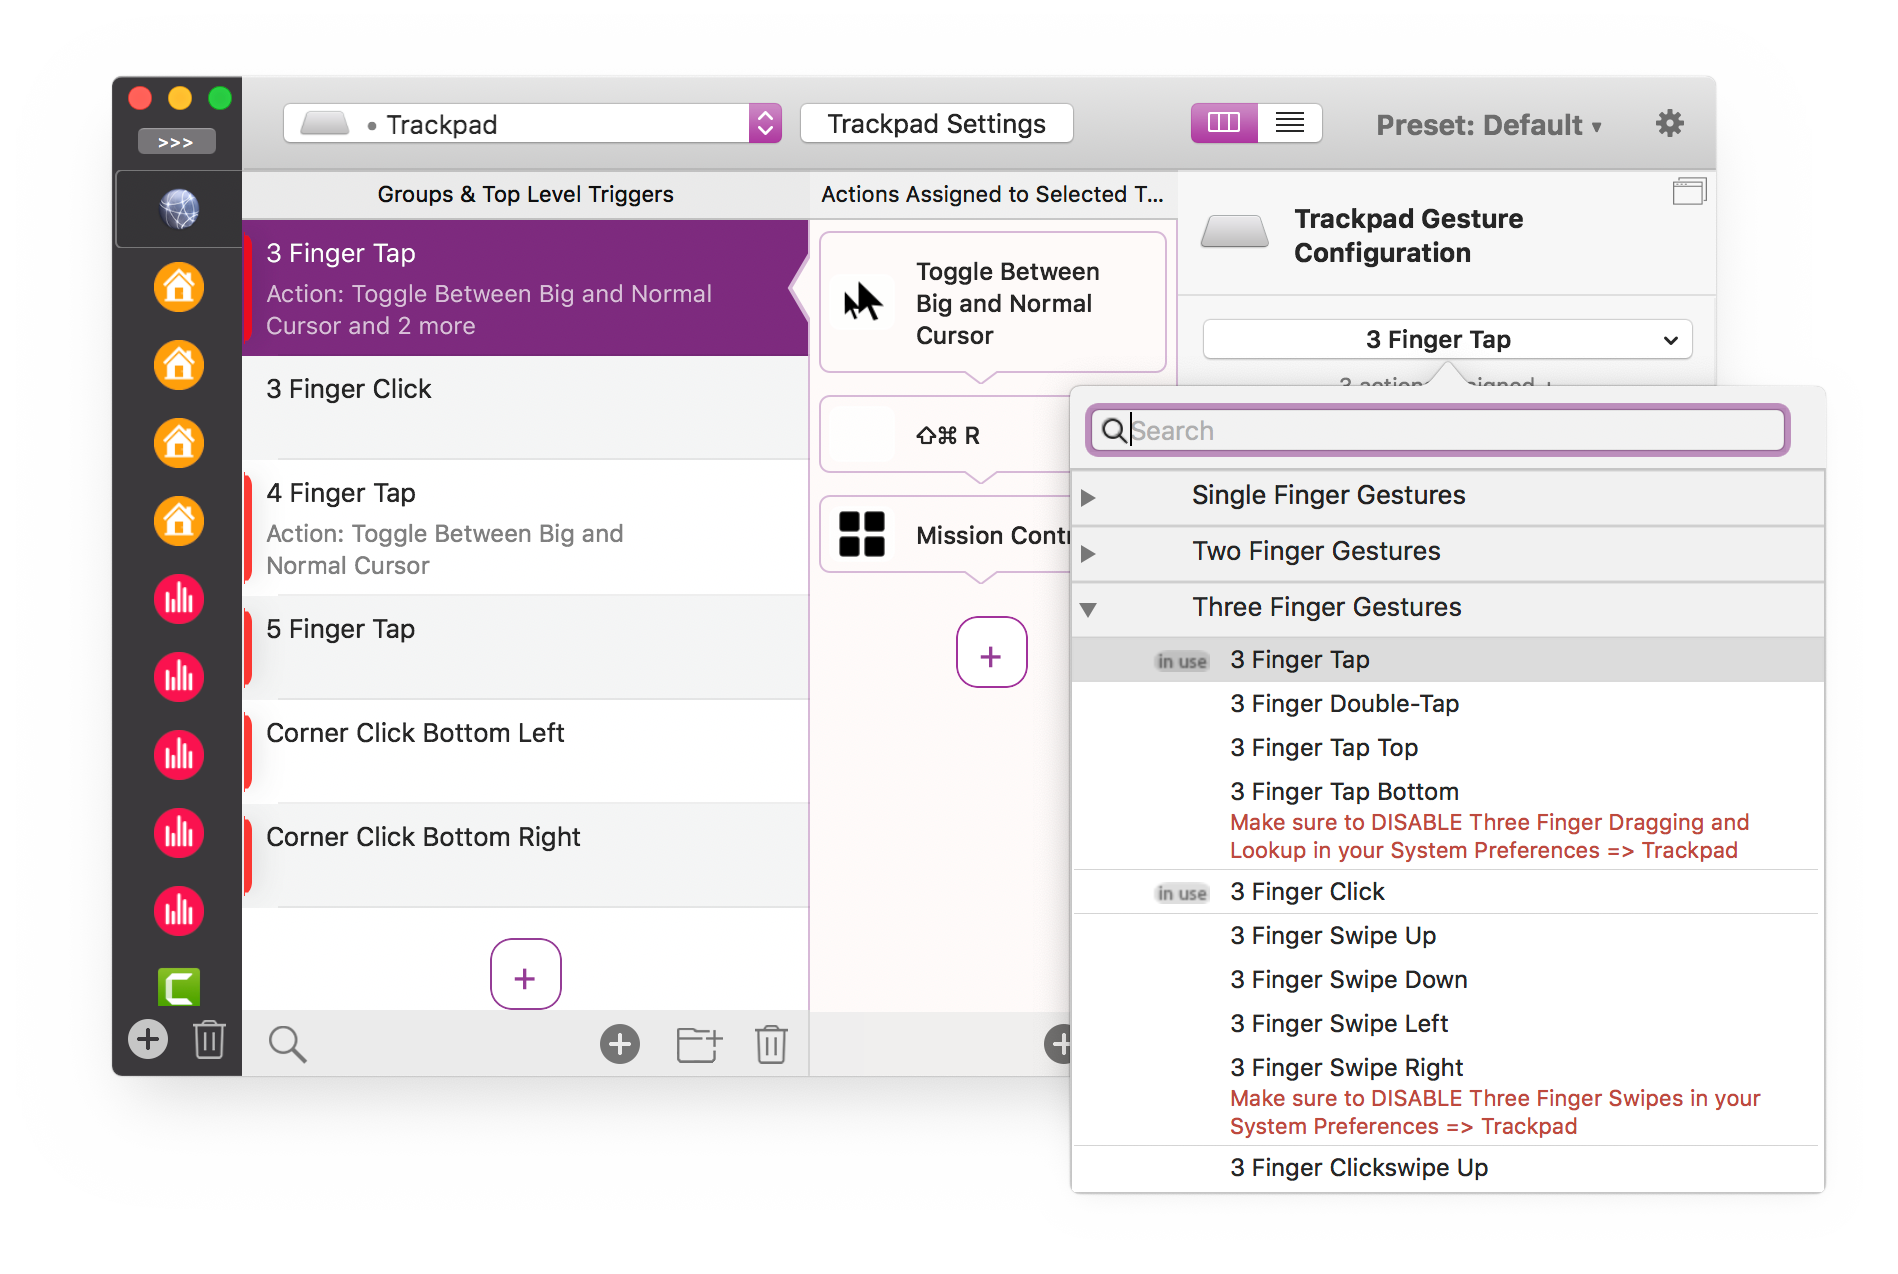Click the trash icon below the triggers list
This screenshot has height=1274, width=1898.
coord(770,1043)
